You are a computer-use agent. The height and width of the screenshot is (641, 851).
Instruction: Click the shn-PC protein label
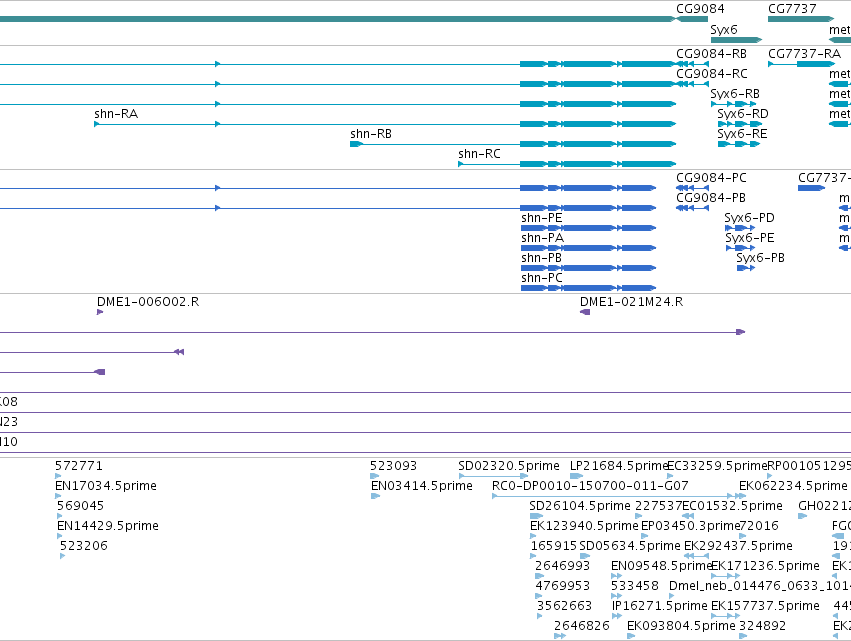(542, 278)
